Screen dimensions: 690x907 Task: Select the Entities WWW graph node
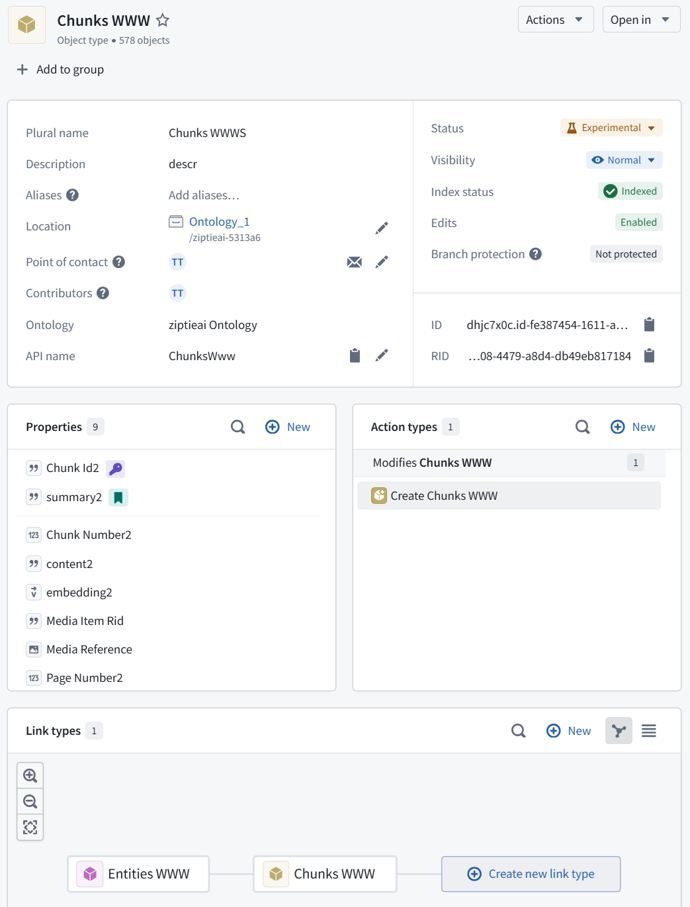click(x=138, y=874)
